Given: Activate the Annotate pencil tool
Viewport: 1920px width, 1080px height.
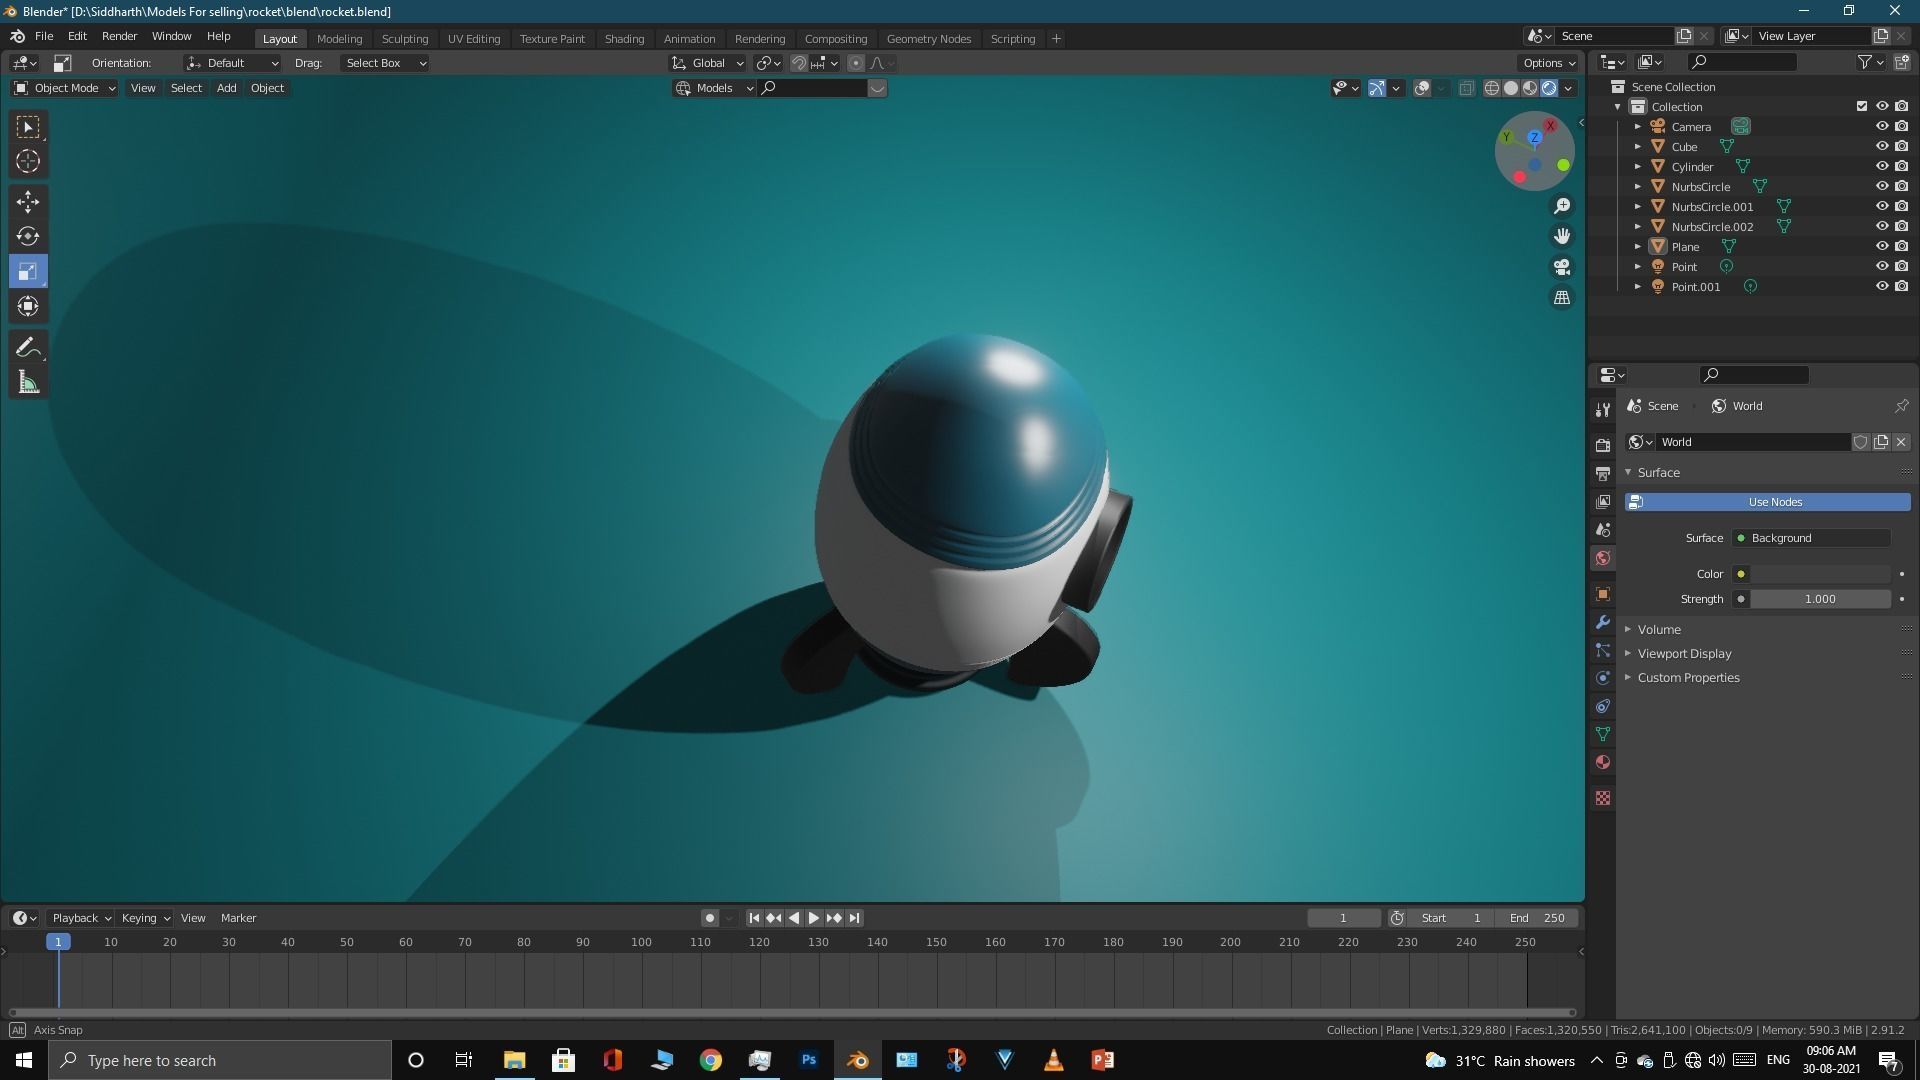Looking at the screenshot, I should [28, 348].
